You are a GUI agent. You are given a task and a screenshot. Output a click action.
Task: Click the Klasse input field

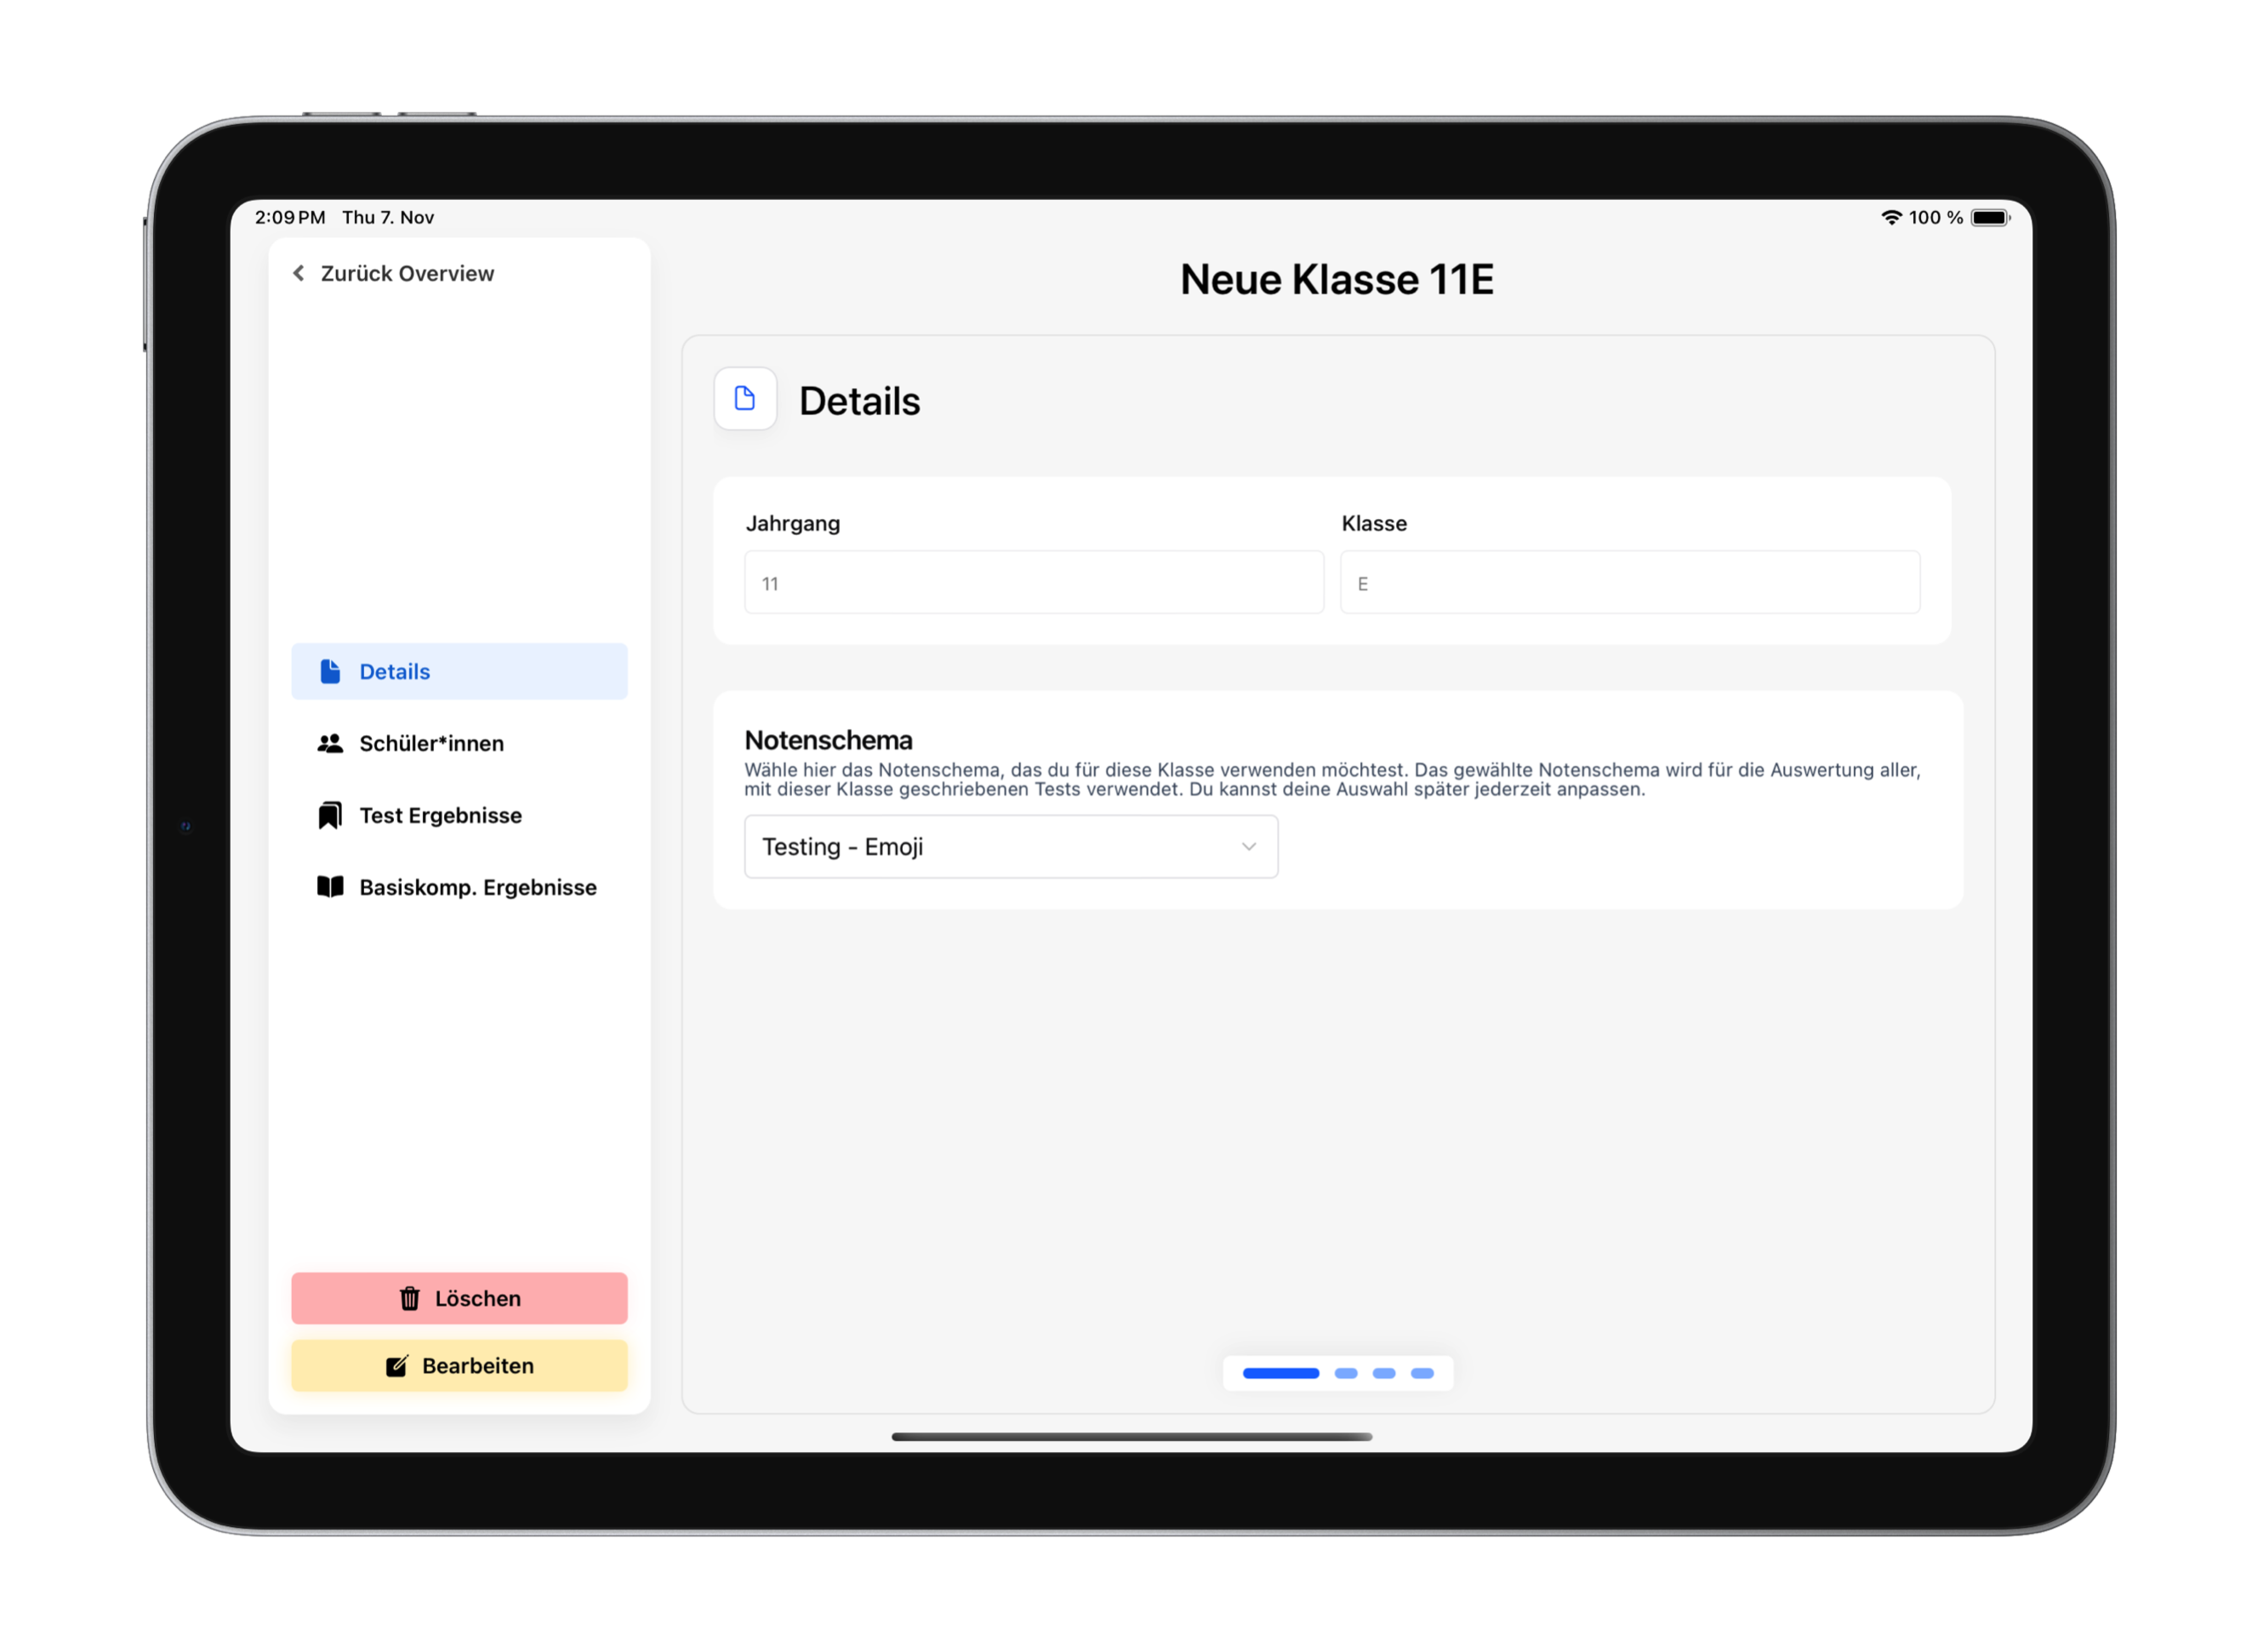(1629, 582)
